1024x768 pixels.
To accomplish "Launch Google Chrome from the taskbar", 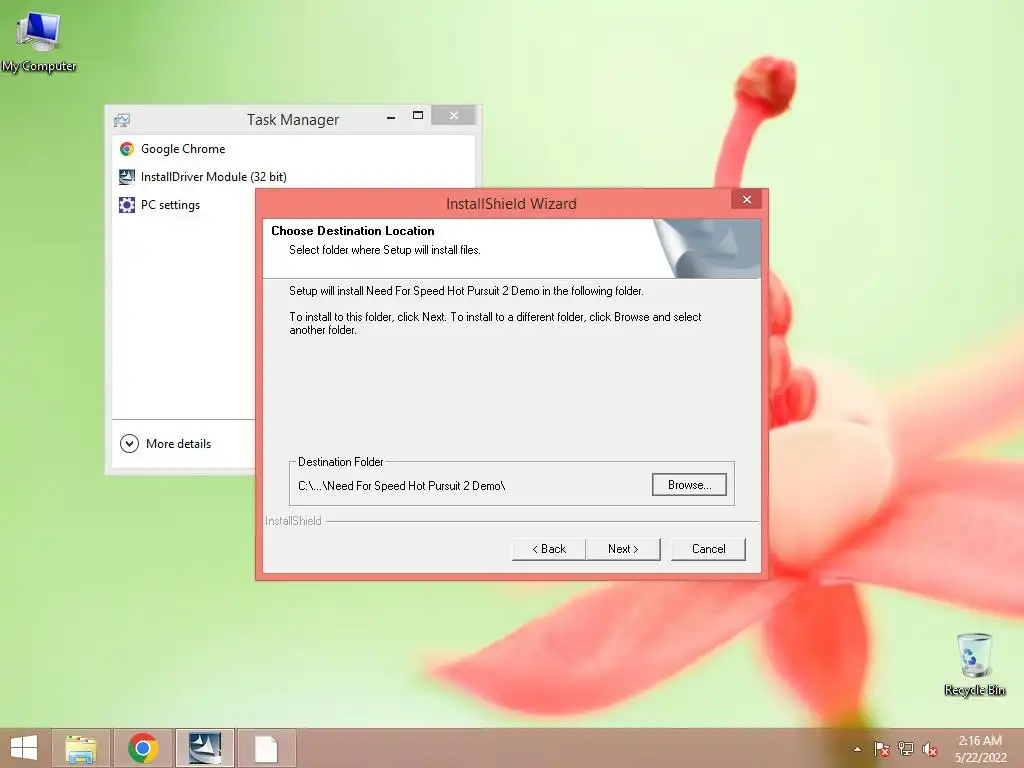I will pyautogui.click(x=143, y=748).
